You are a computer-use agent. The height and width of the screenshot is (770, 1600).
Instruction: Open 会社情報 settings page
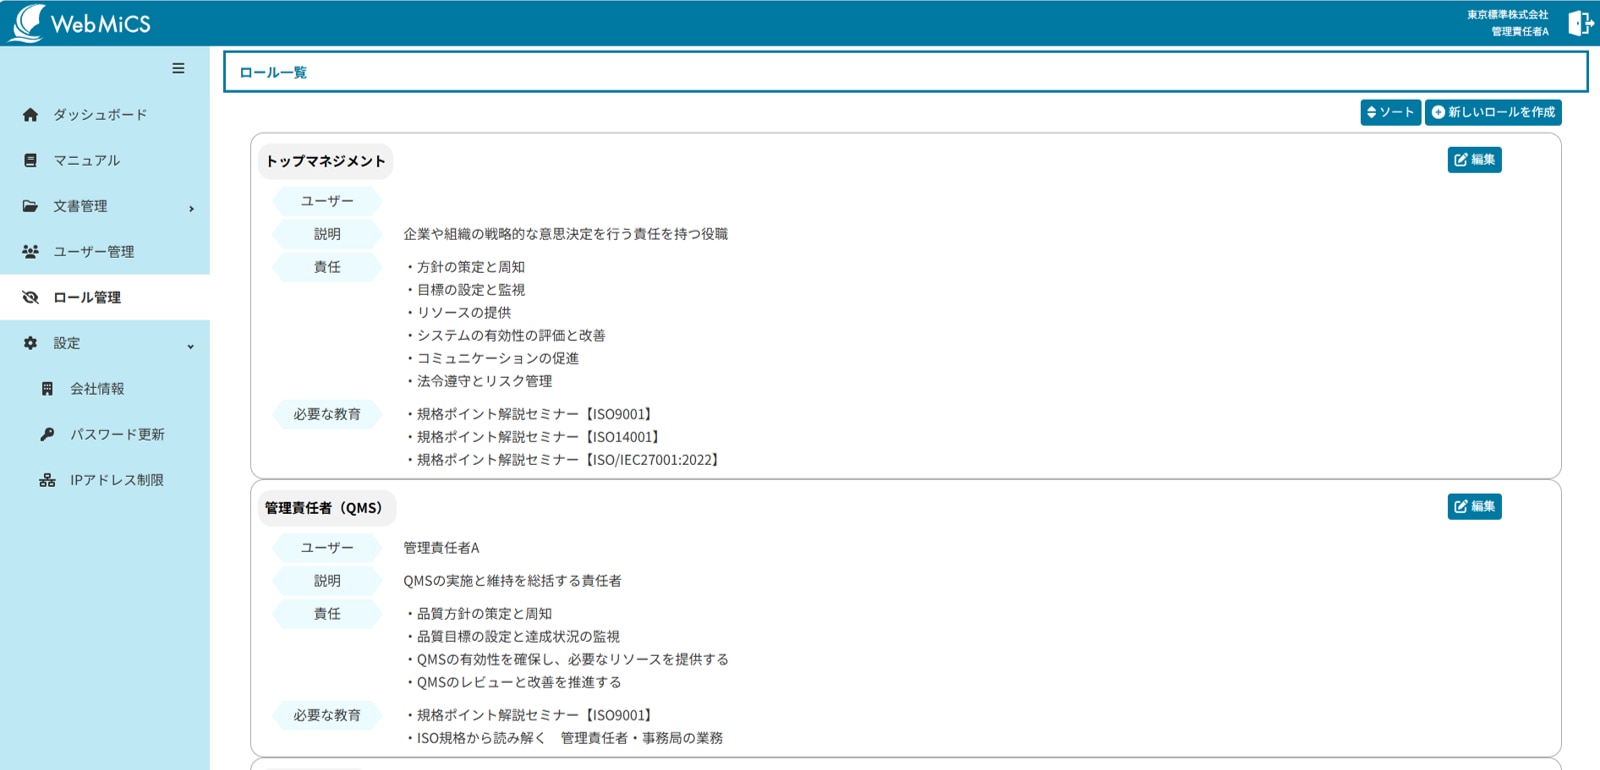tap(97, 389)
